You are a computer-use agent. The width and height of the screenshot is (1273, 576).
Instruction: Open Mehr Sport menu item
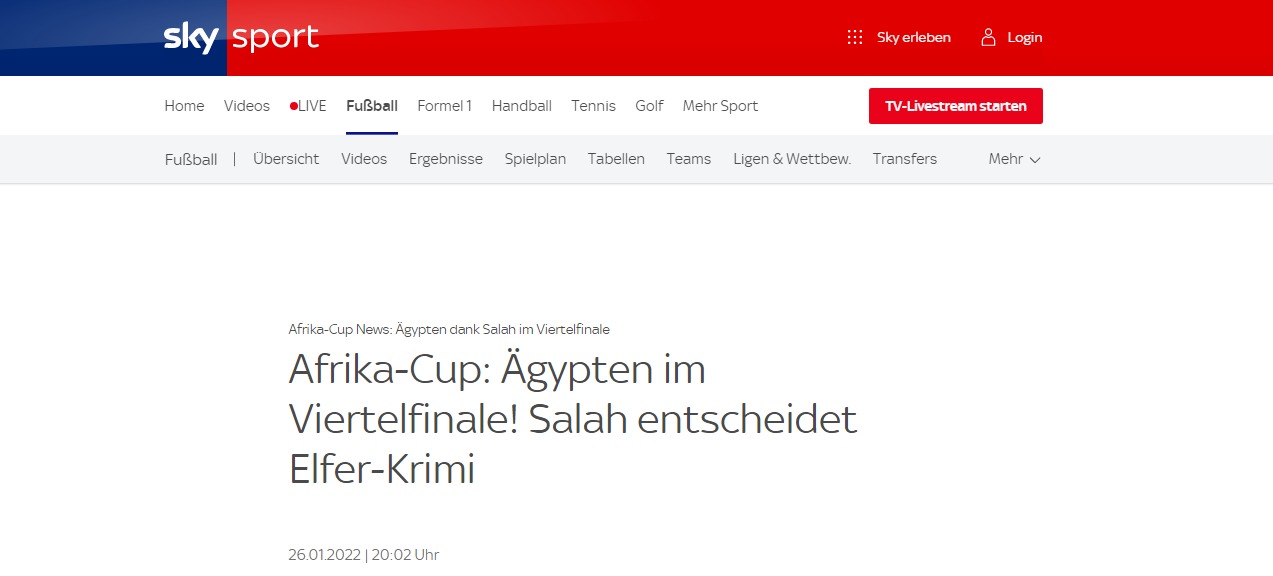[x=720, y=106]
